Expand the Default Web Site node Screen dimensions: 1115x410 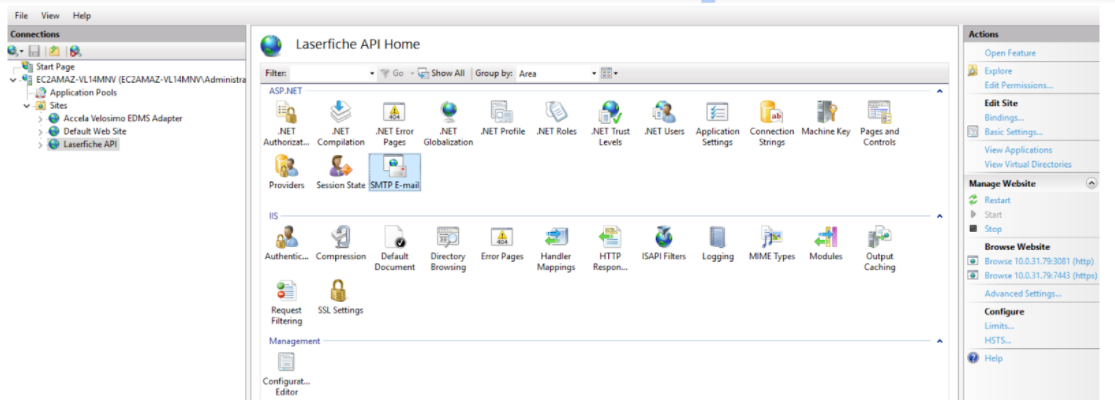(41, 131)
